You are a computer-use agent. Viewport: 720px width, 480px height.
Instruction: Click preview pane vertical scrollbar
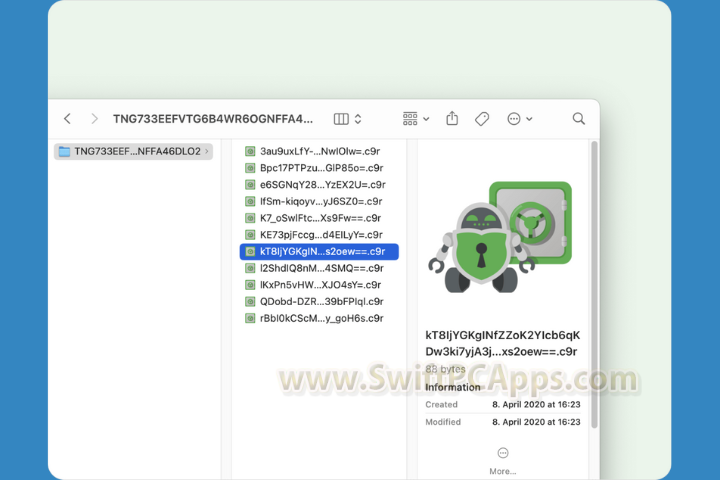click(594, 285)
